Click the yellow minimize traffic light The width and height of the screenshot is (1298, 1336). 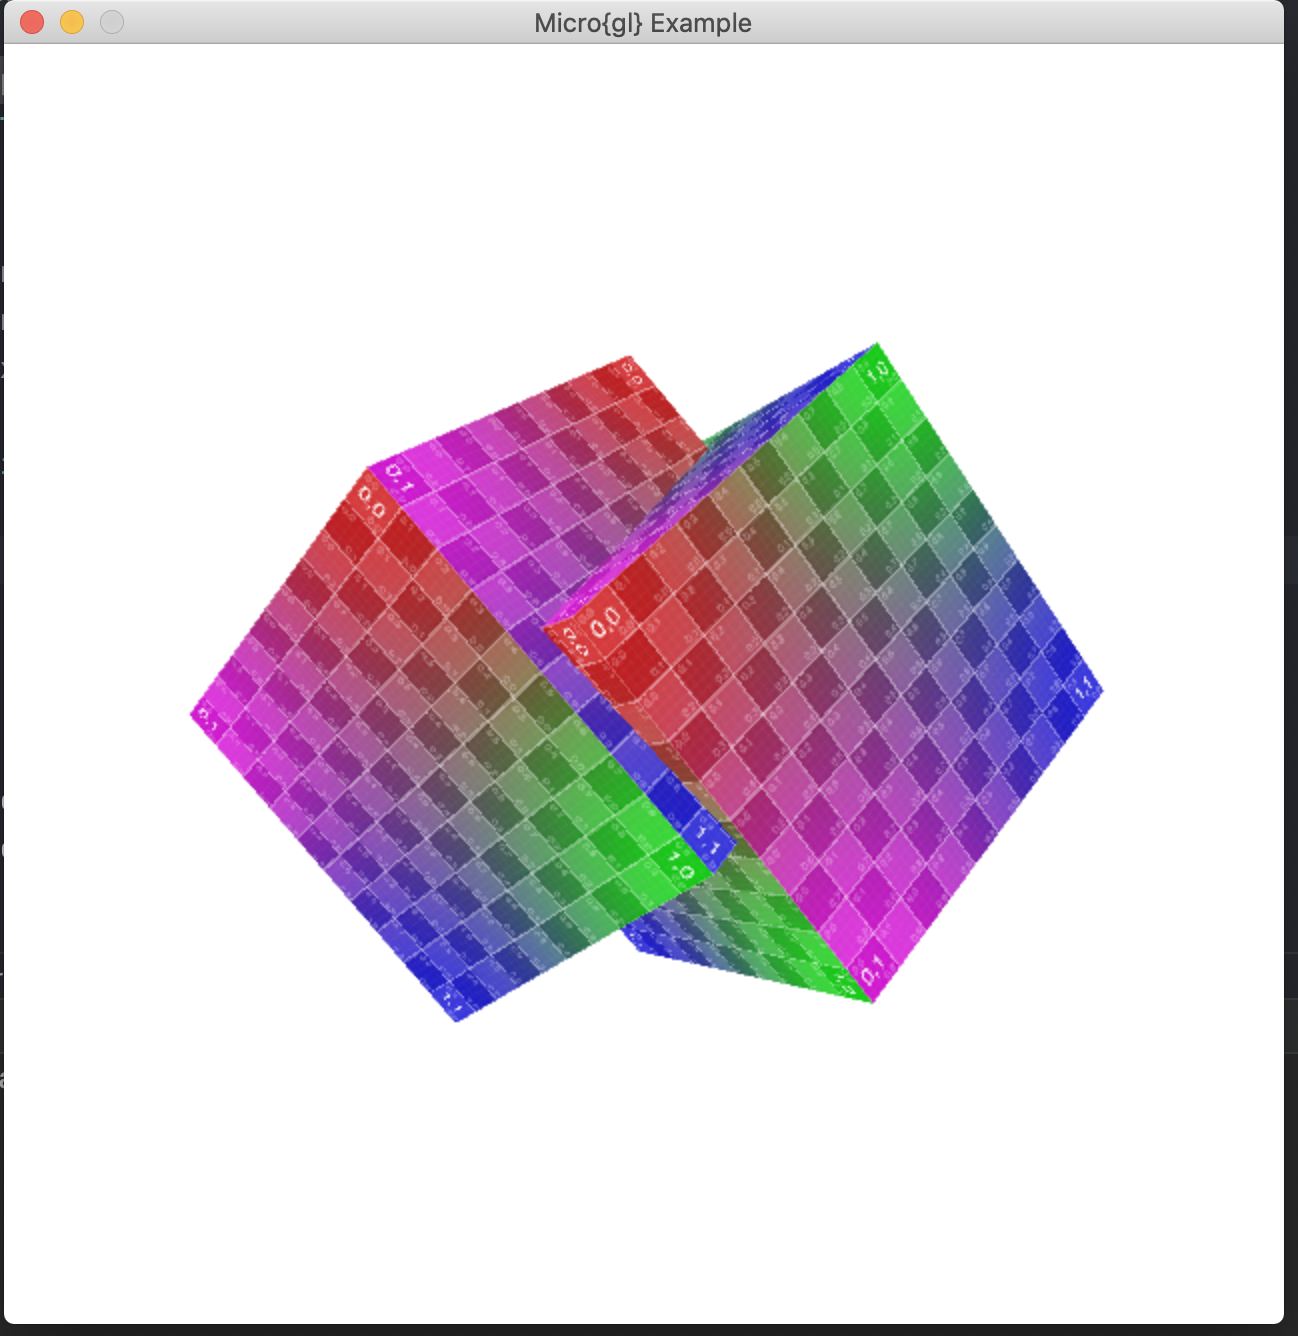tap(70, 21)
